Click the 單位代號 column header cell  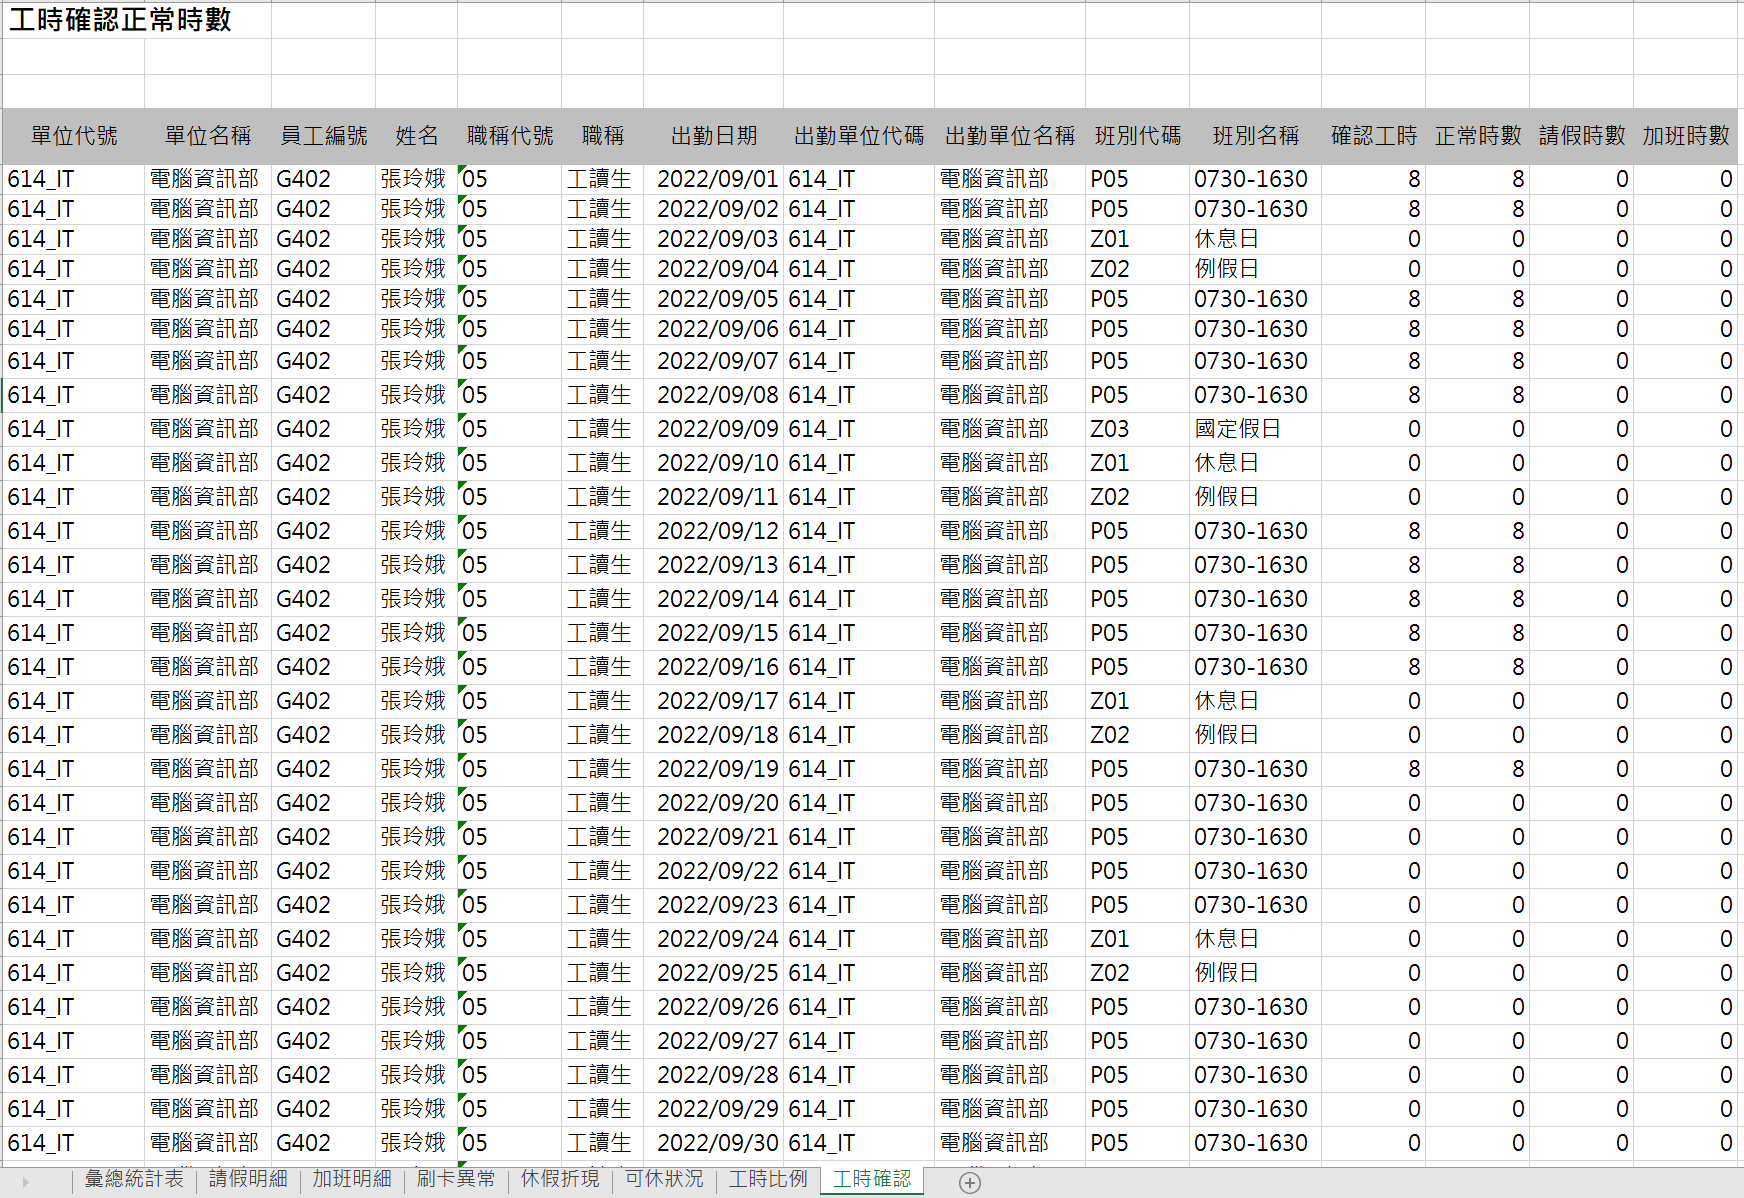click(74, 136)
